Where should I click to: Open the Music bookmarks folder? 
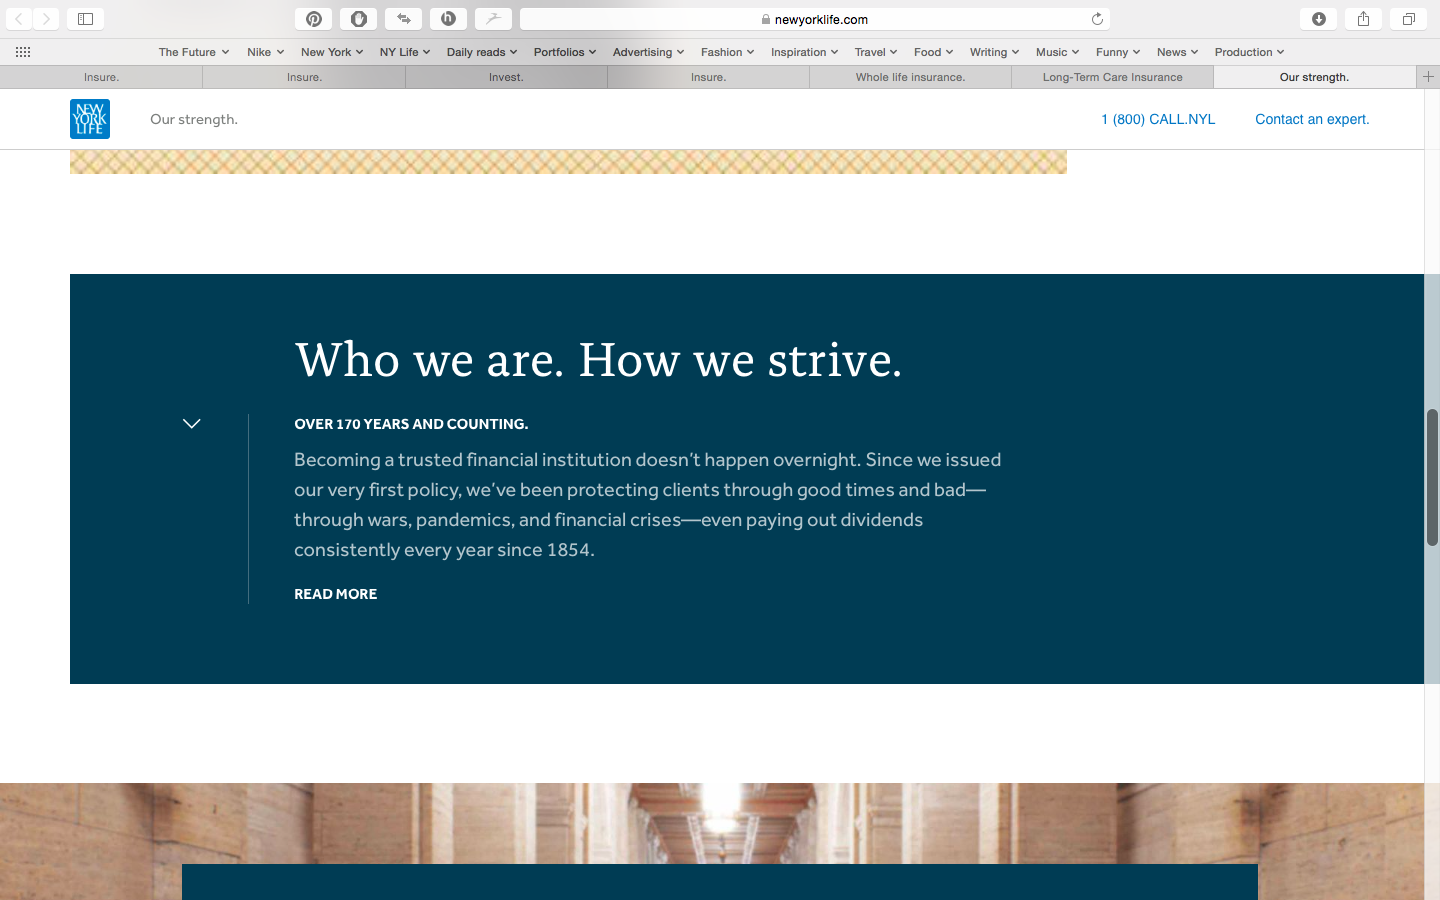1057,52
